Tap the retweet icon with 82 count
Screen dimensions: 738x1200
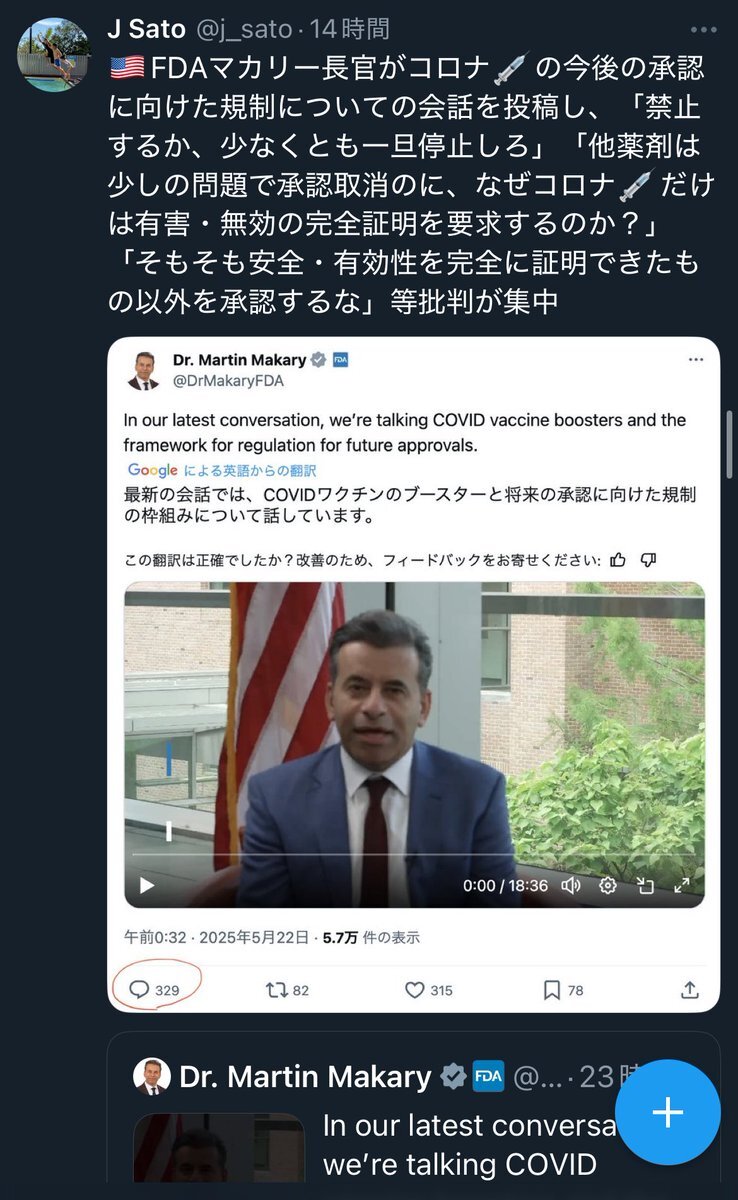pyautogui.click(x=276, y=990)
